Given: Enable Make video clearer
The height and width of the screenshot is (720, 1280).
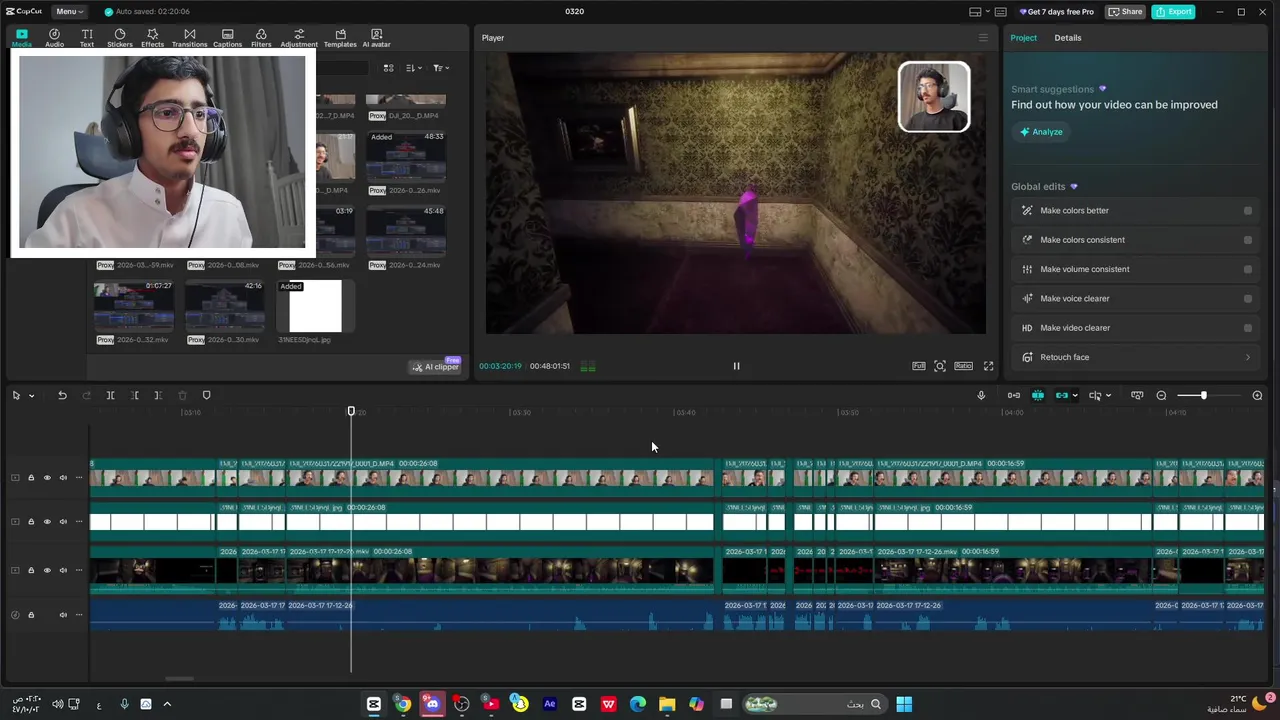Looking at the screenshot, I should [x=1247, y=328].
